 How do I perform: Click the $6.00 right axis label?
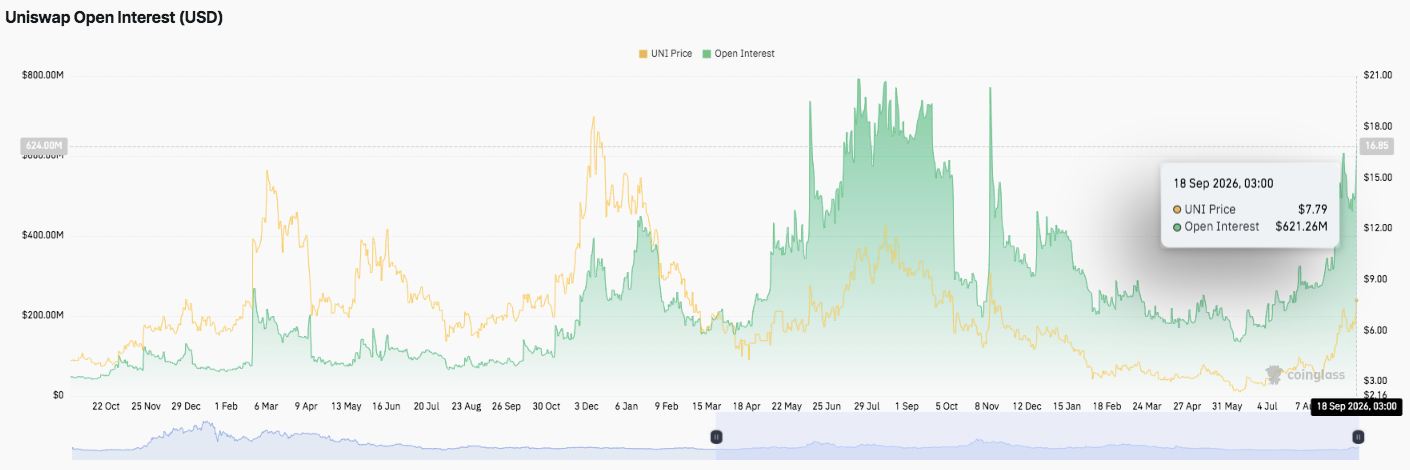click(x=1375, y=330)
